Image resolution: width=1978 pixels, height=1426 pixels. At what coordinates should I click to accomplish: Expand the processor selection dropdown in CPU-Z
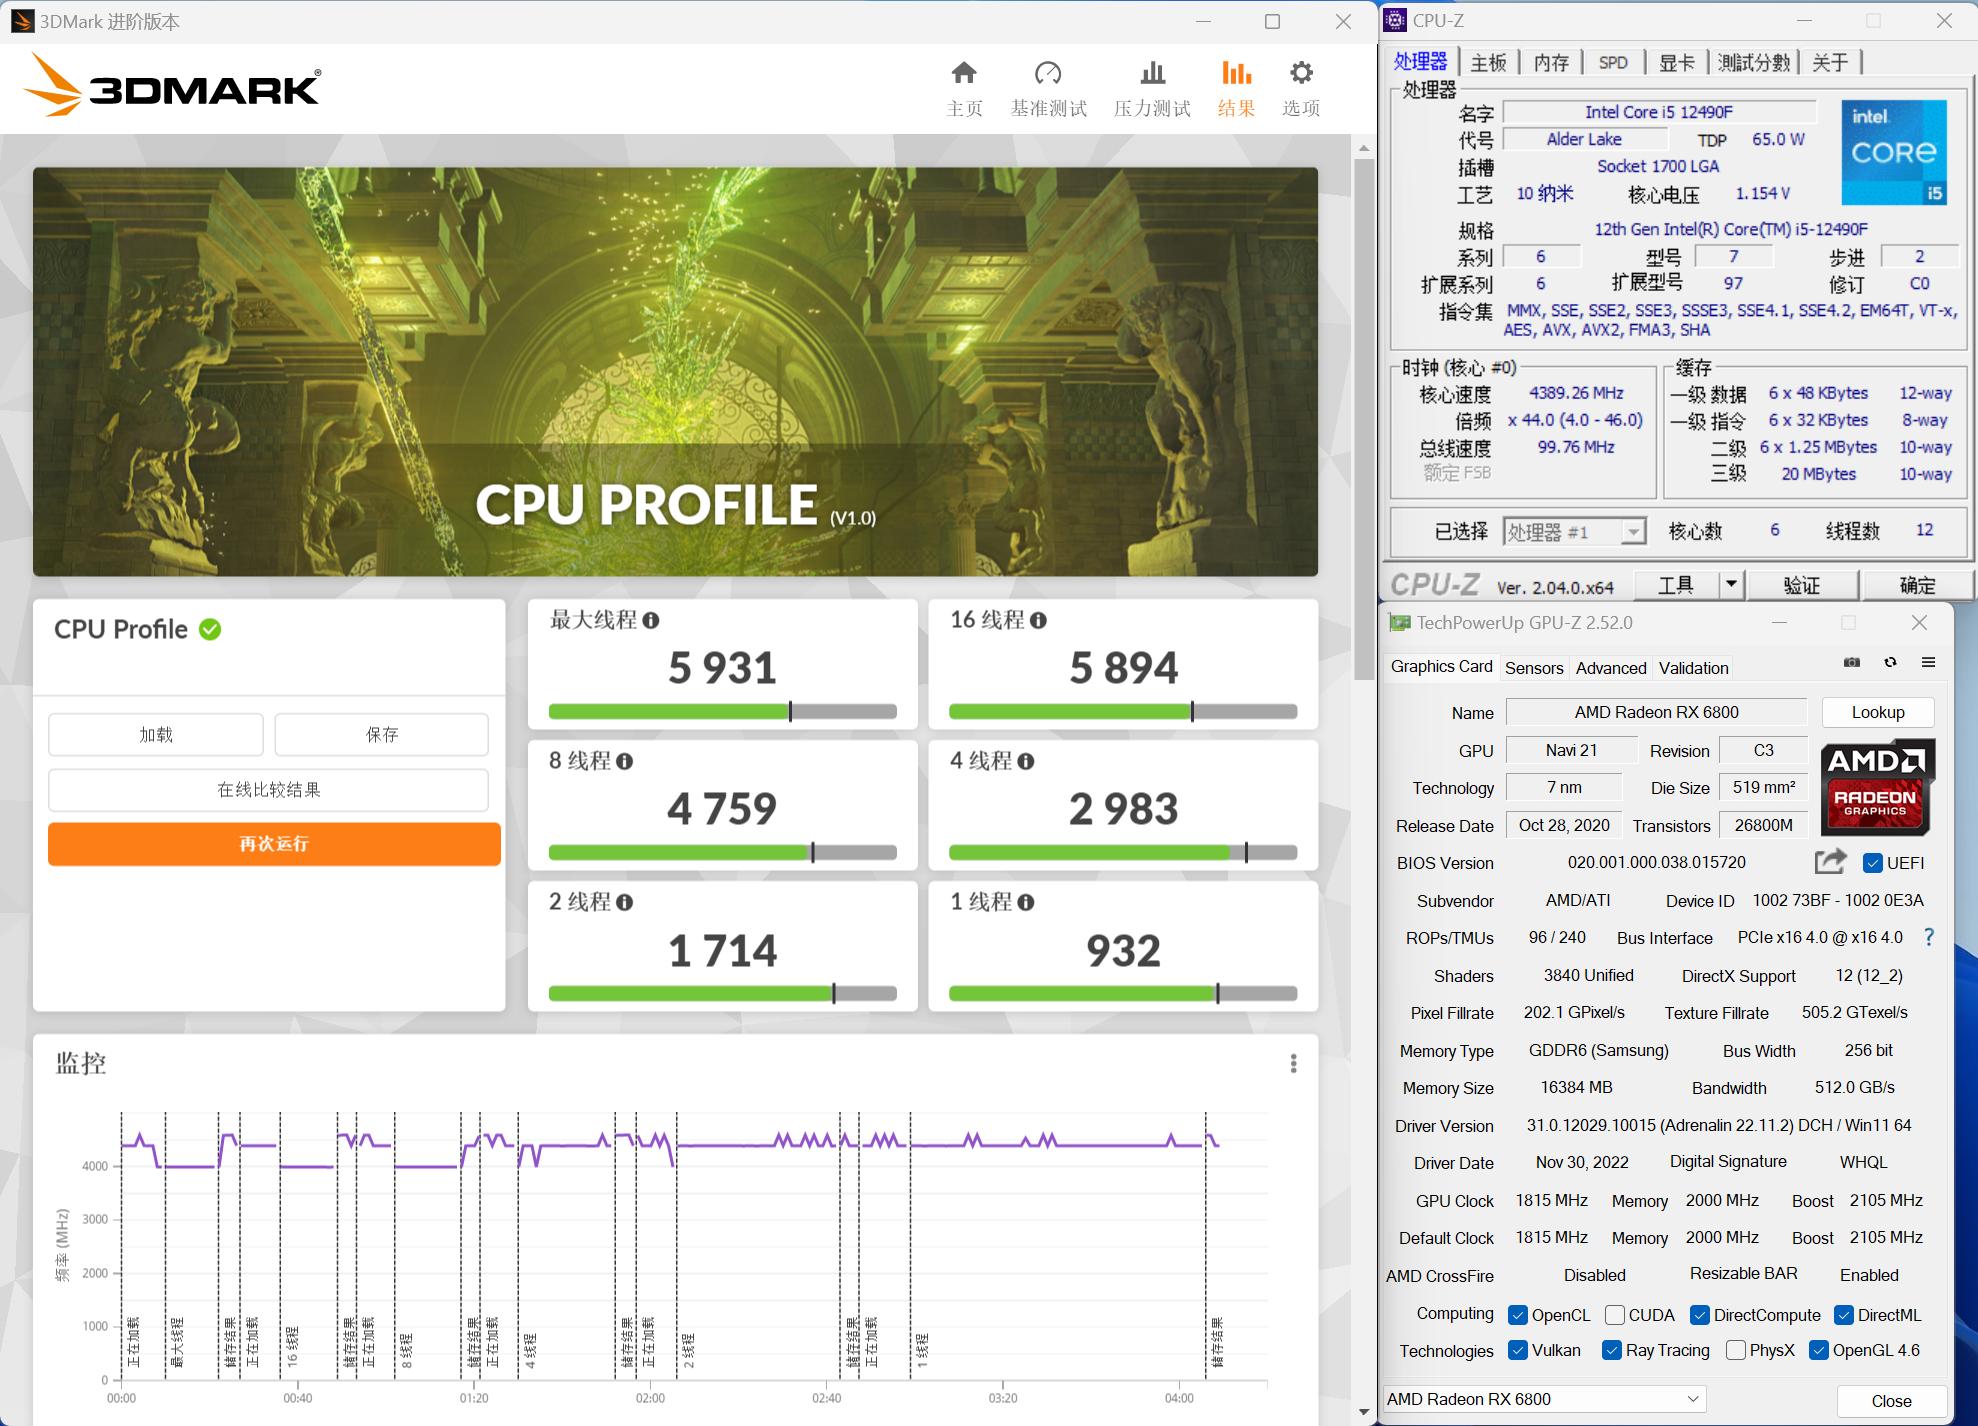pos(1632,532)
